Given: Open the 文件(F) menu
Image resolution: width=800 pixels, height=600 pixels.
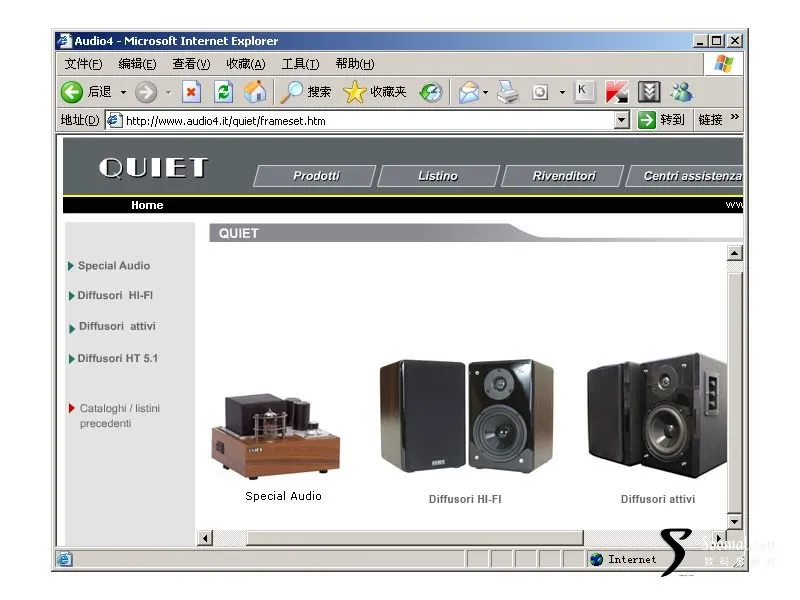Looking at the screenshot, I should click(83, 64).
